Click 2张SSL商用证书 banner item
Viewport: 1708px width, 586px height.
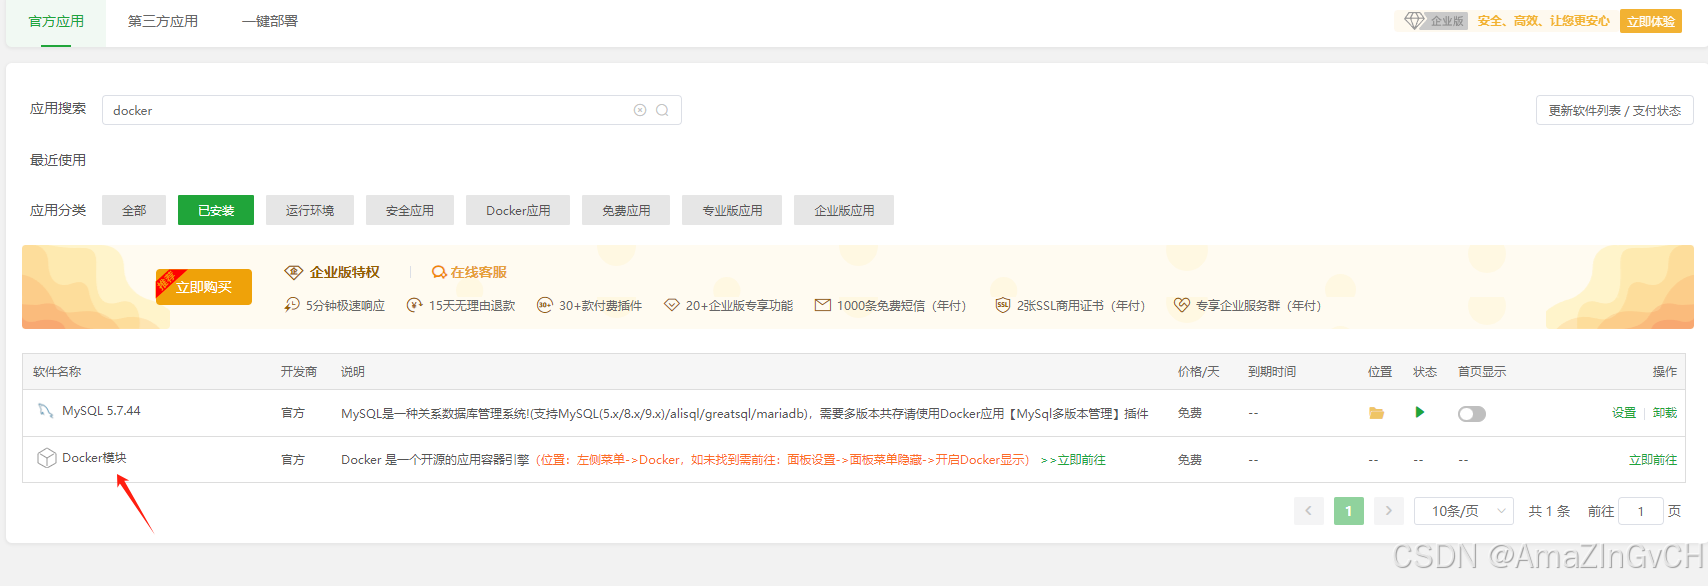[1070, 305]
